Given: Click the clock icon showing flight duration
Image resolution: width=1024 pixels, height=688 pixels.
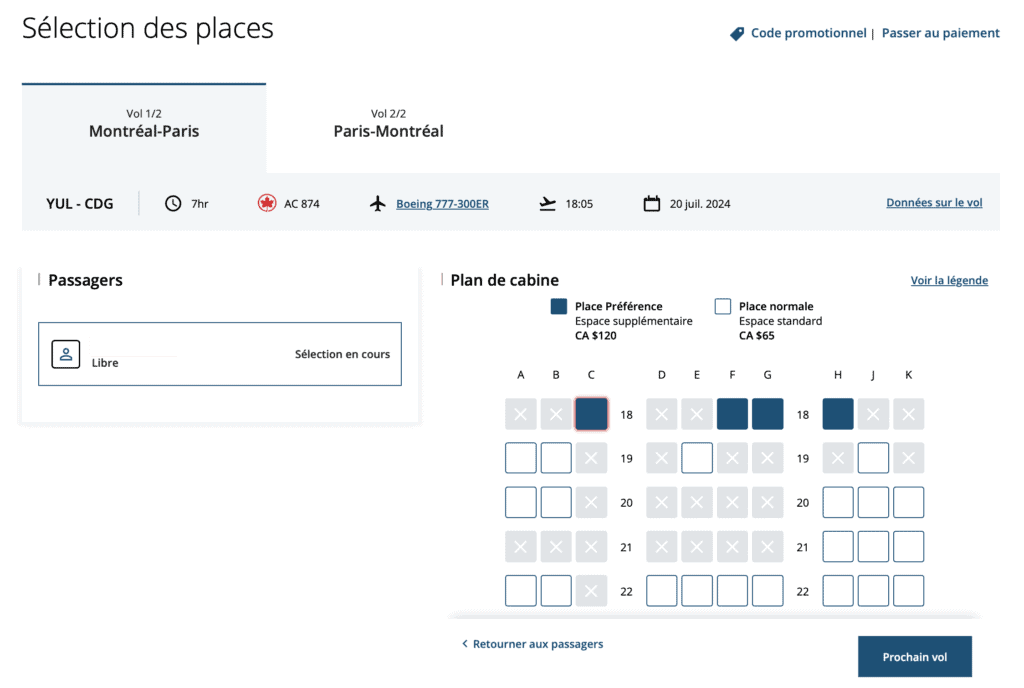Looking at the screenshot, I should point(172,202).
